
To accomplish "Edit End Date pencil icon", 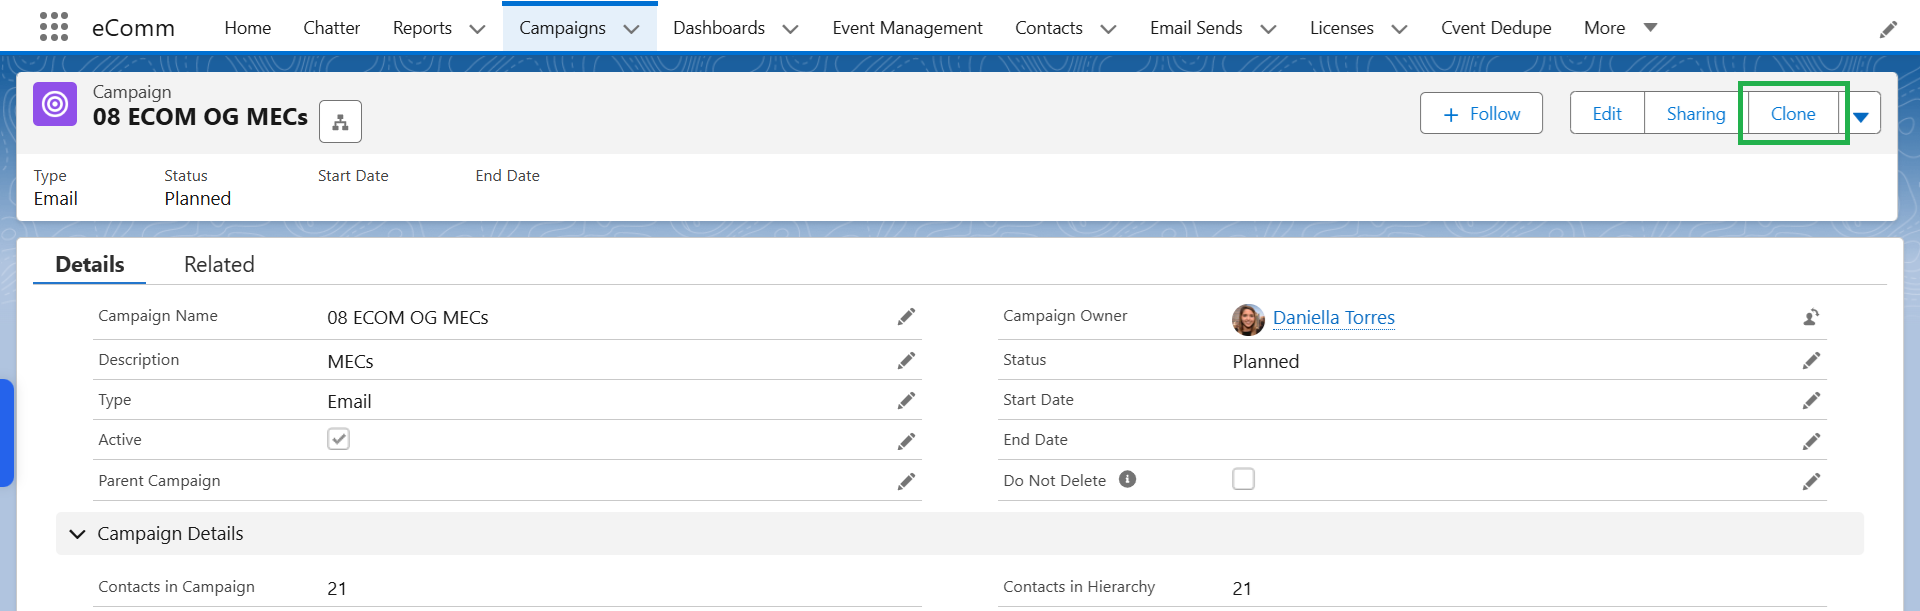I will pyautogui.click(x=1811, y=441).
